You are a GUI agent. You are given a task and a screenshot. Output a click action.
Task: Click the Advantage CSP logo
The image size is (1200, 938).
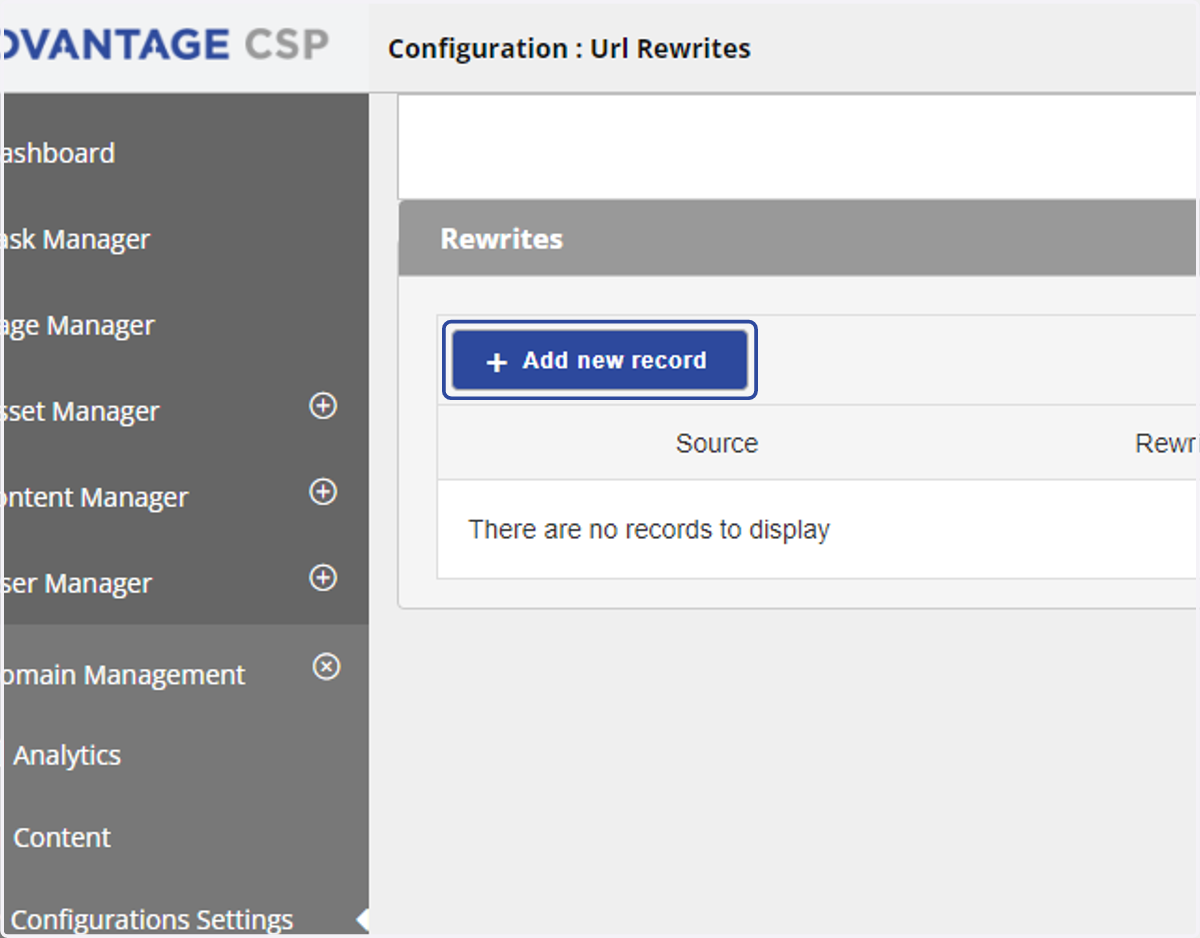point(165,45)
